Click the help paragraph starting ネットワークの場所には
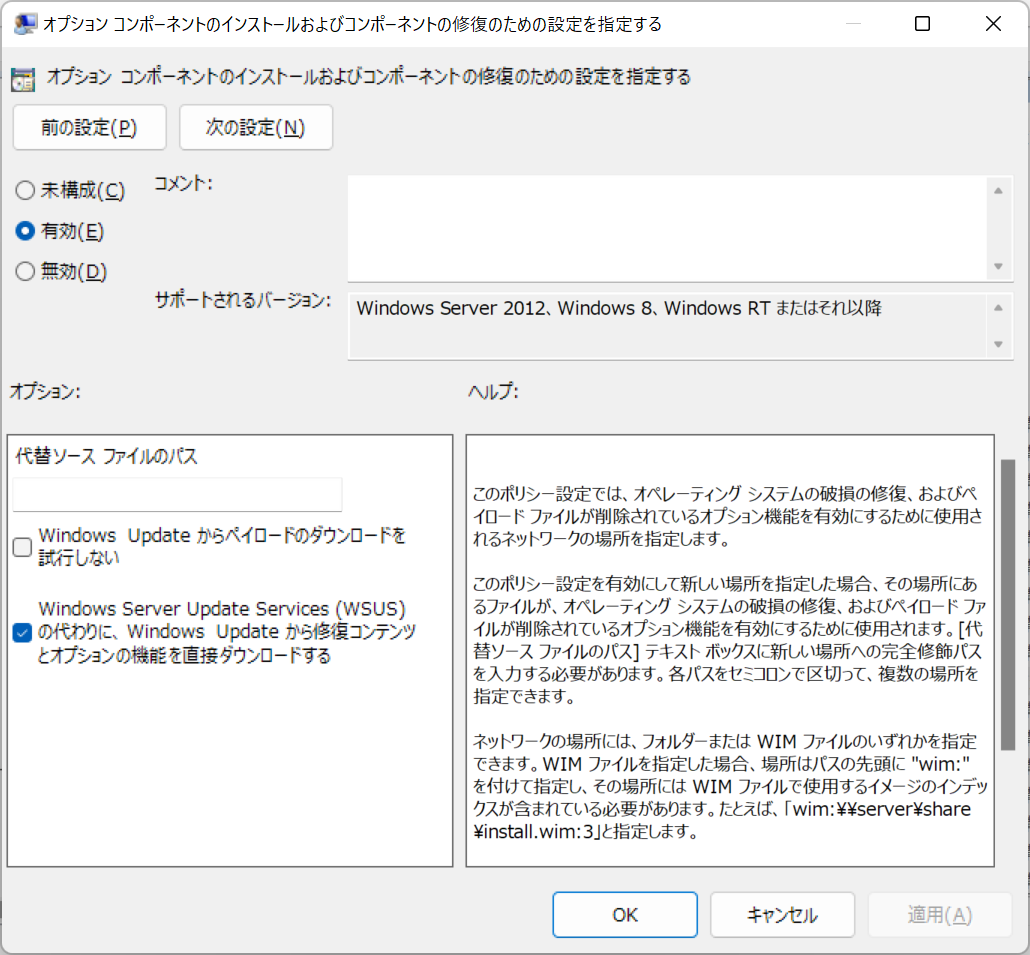The width and height of the screenshot is (1030, 955). click(x=730, y=786)
